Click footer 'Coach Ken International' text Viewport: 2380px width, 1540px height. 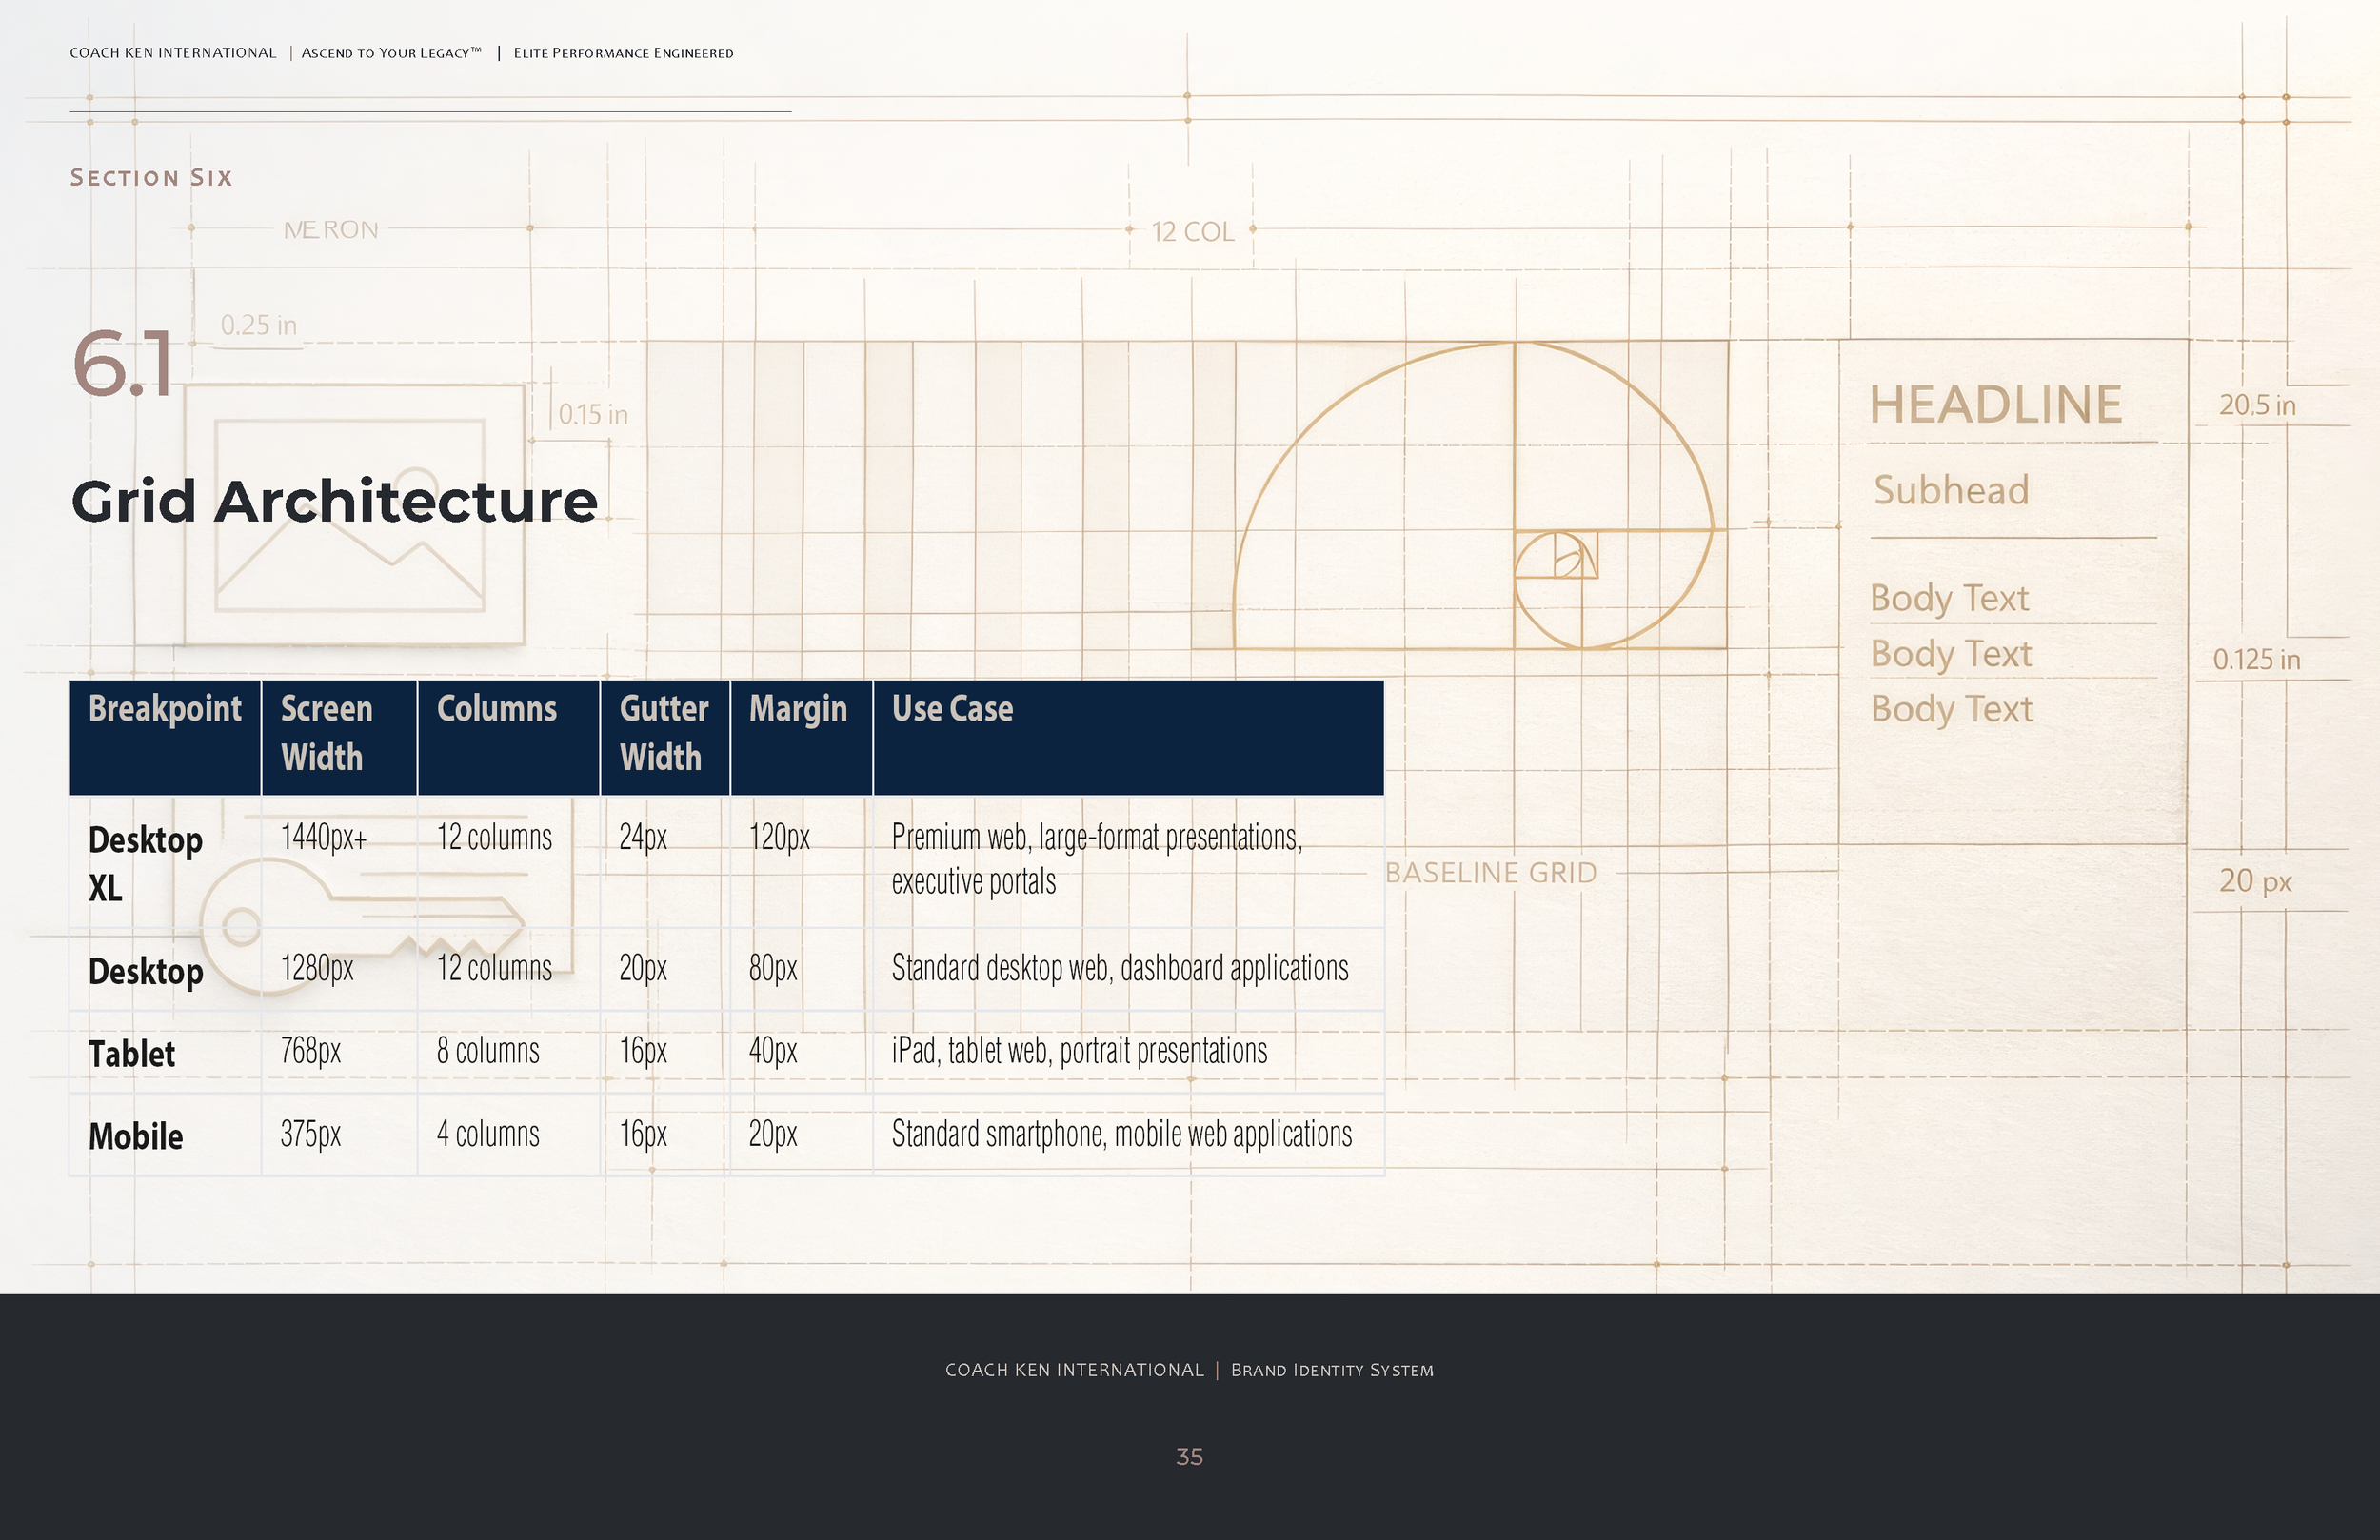(1074, 1370)
